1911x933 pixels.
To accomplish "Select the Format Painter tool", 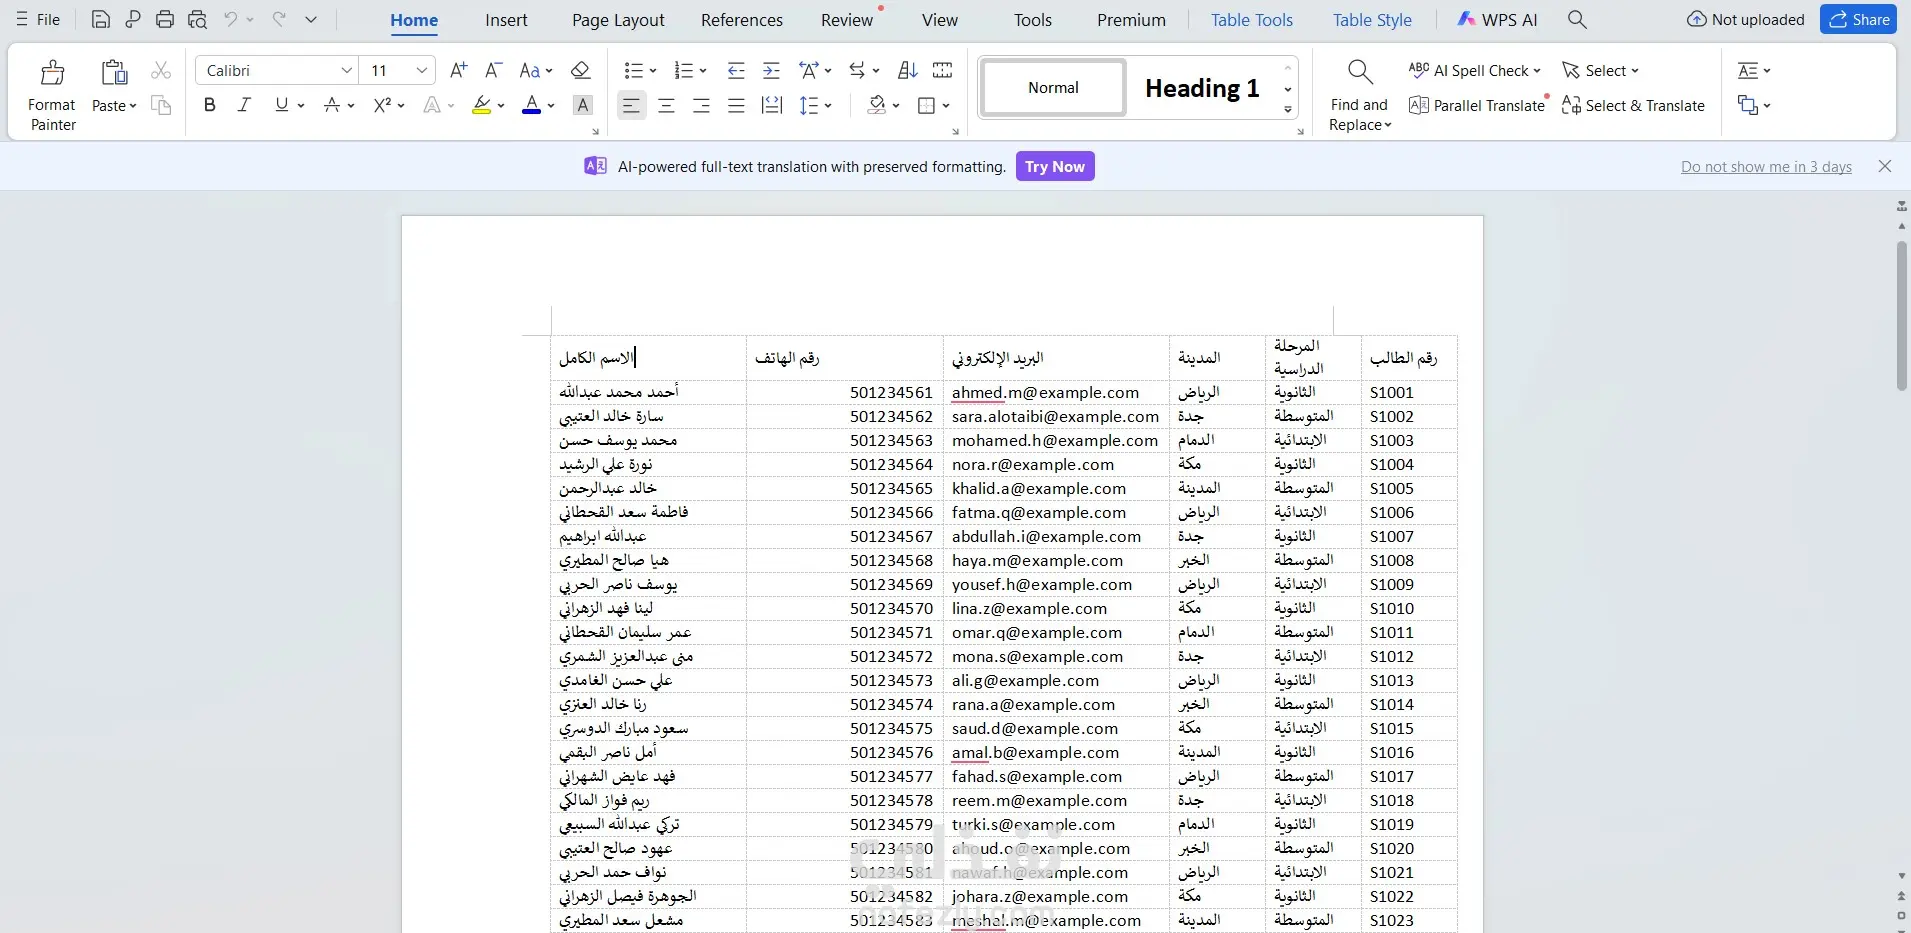I will 52,96.
